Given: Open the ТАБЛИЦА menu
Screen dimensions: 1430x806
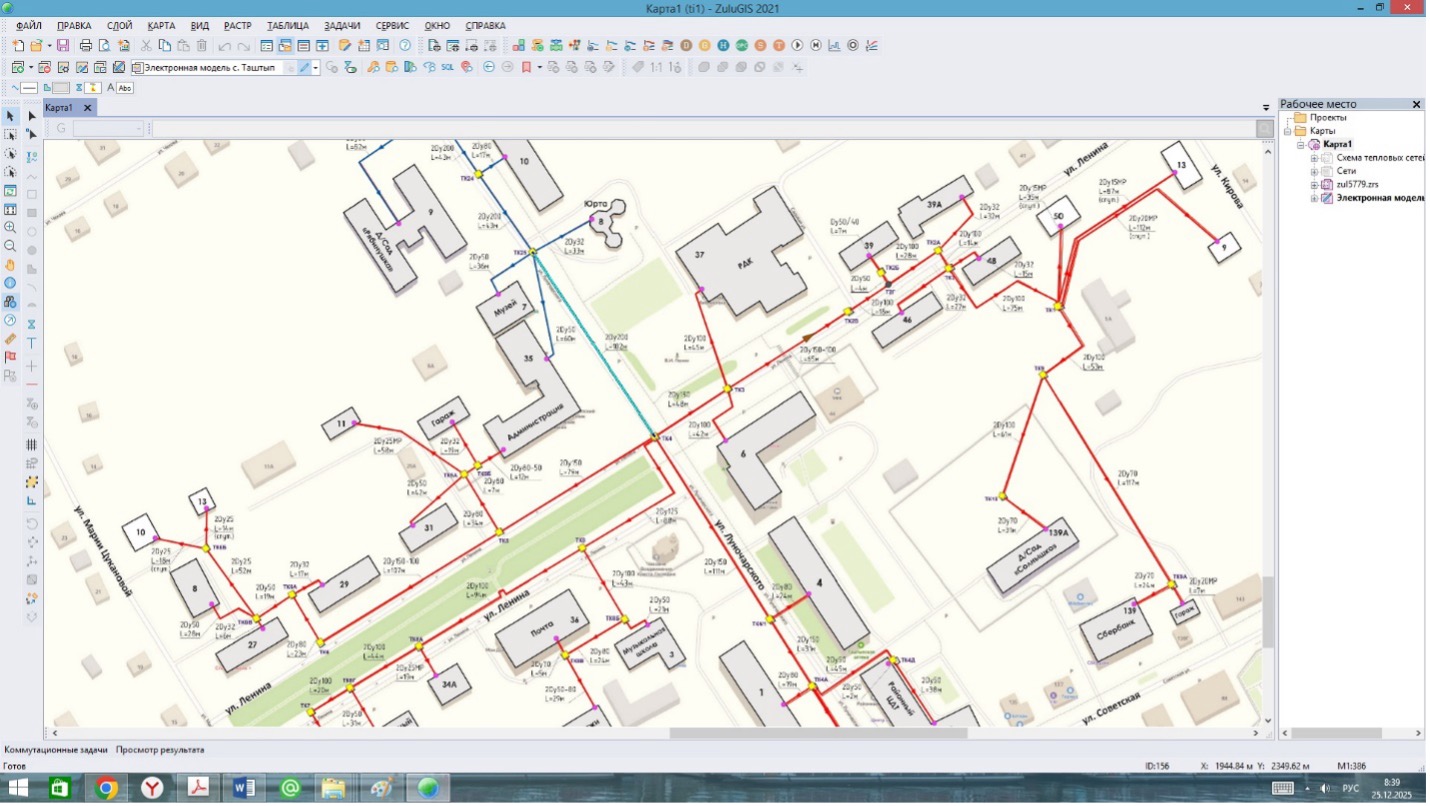Looking at the screenshot, I should (288, 25).
